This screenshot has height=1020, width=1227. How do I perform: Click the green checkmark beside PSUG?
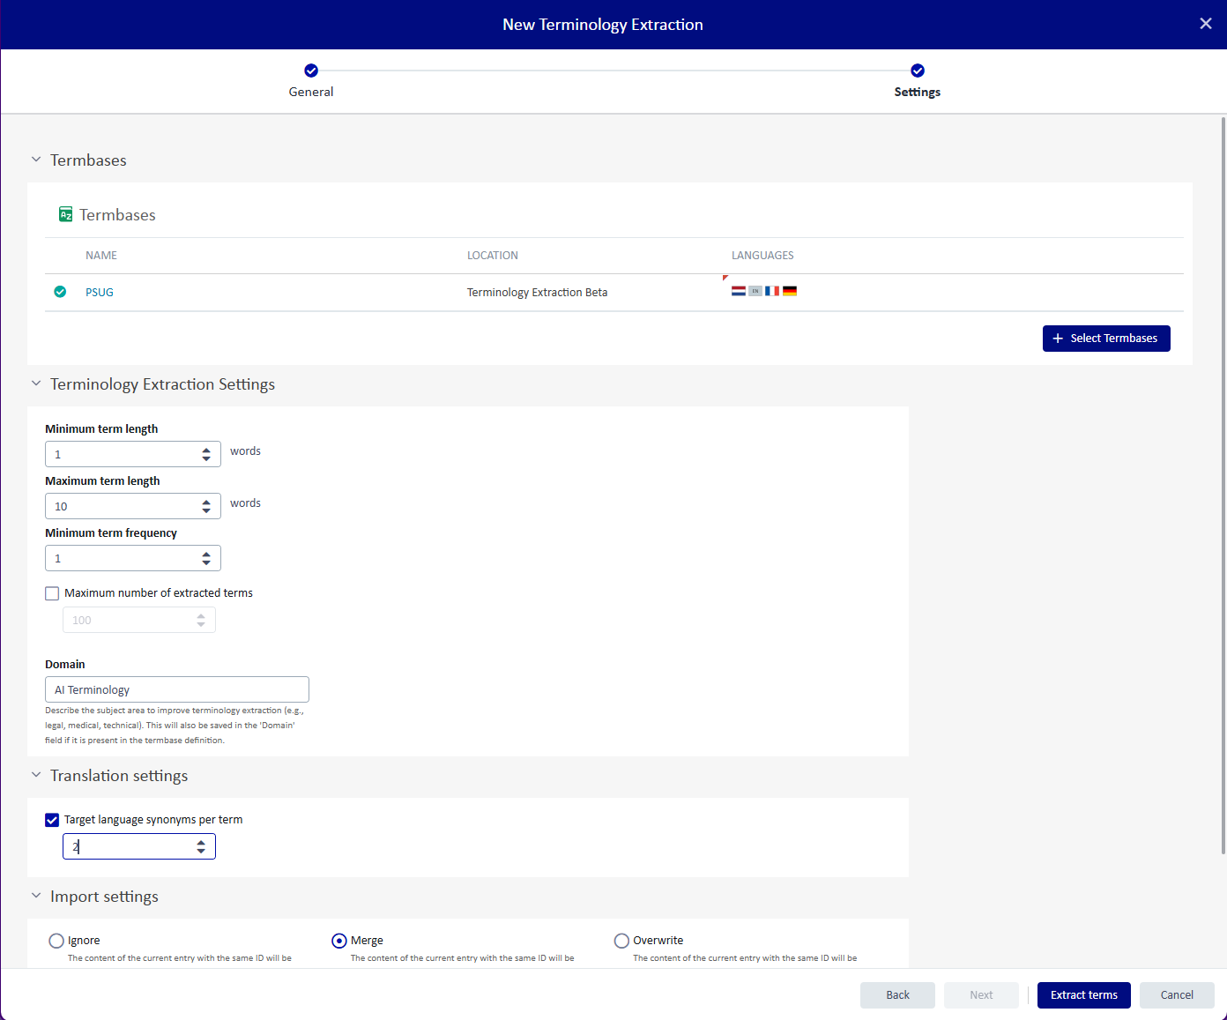coord(60,292)
